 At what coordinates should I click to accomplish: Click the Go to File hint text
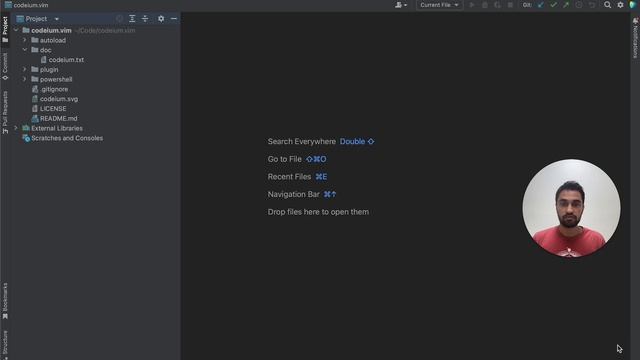[x=284, y=159]
